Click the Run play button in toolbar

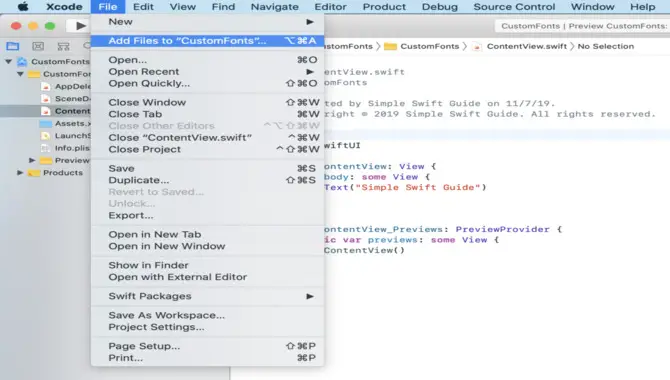coord(81,26)
